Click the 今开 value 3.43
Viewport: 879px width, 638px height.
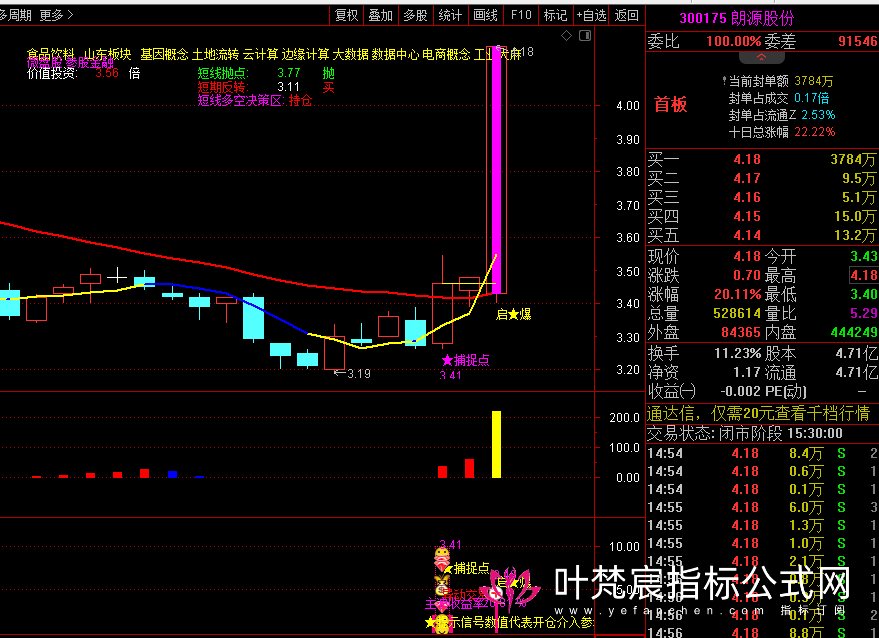tap(864, 256)
